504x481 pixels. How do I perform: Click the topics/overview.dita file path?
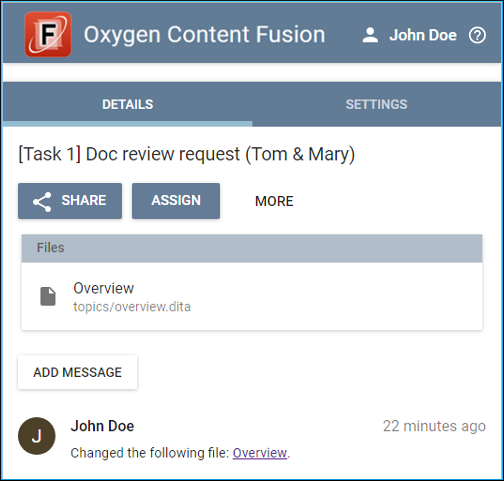[x=132, y=307]
